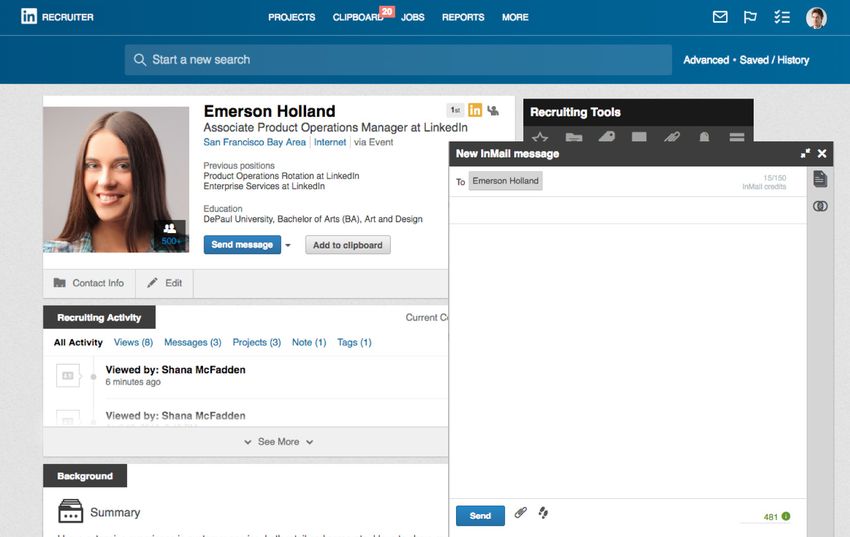Click the Recruiting Activity header
Screen dimensions: 850x537
99,318
